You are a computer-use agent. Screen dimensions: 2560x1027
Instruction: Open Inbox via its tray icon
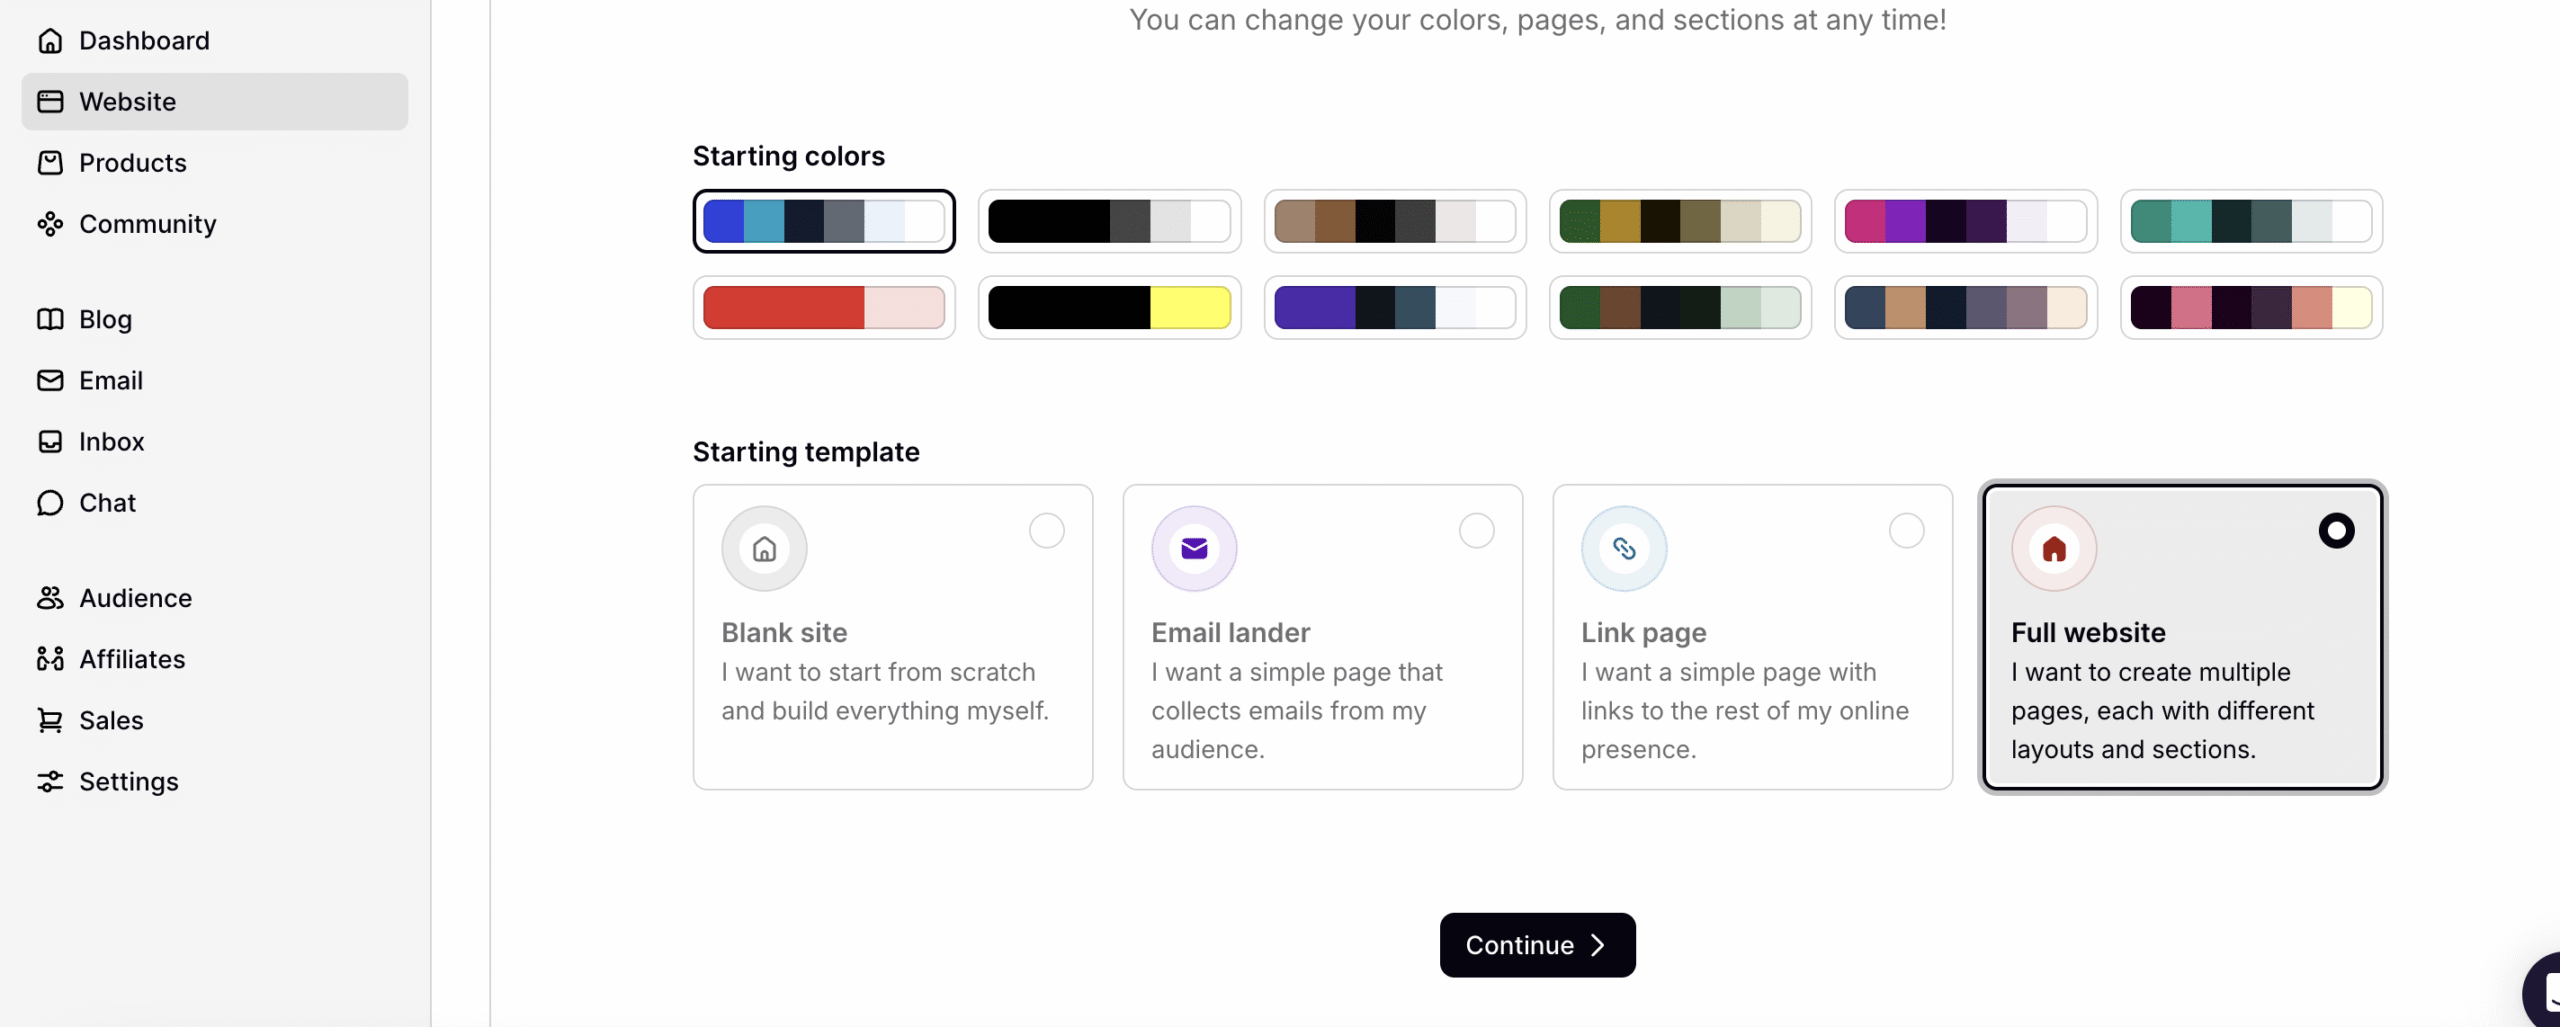pyautogui.click(x=50, y=441)
